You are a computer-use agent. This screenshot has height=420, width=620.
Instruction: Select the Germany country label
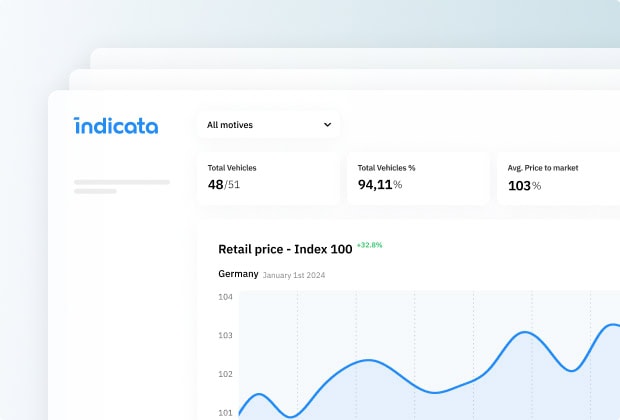pyautogui.click(x=238, y=274)
